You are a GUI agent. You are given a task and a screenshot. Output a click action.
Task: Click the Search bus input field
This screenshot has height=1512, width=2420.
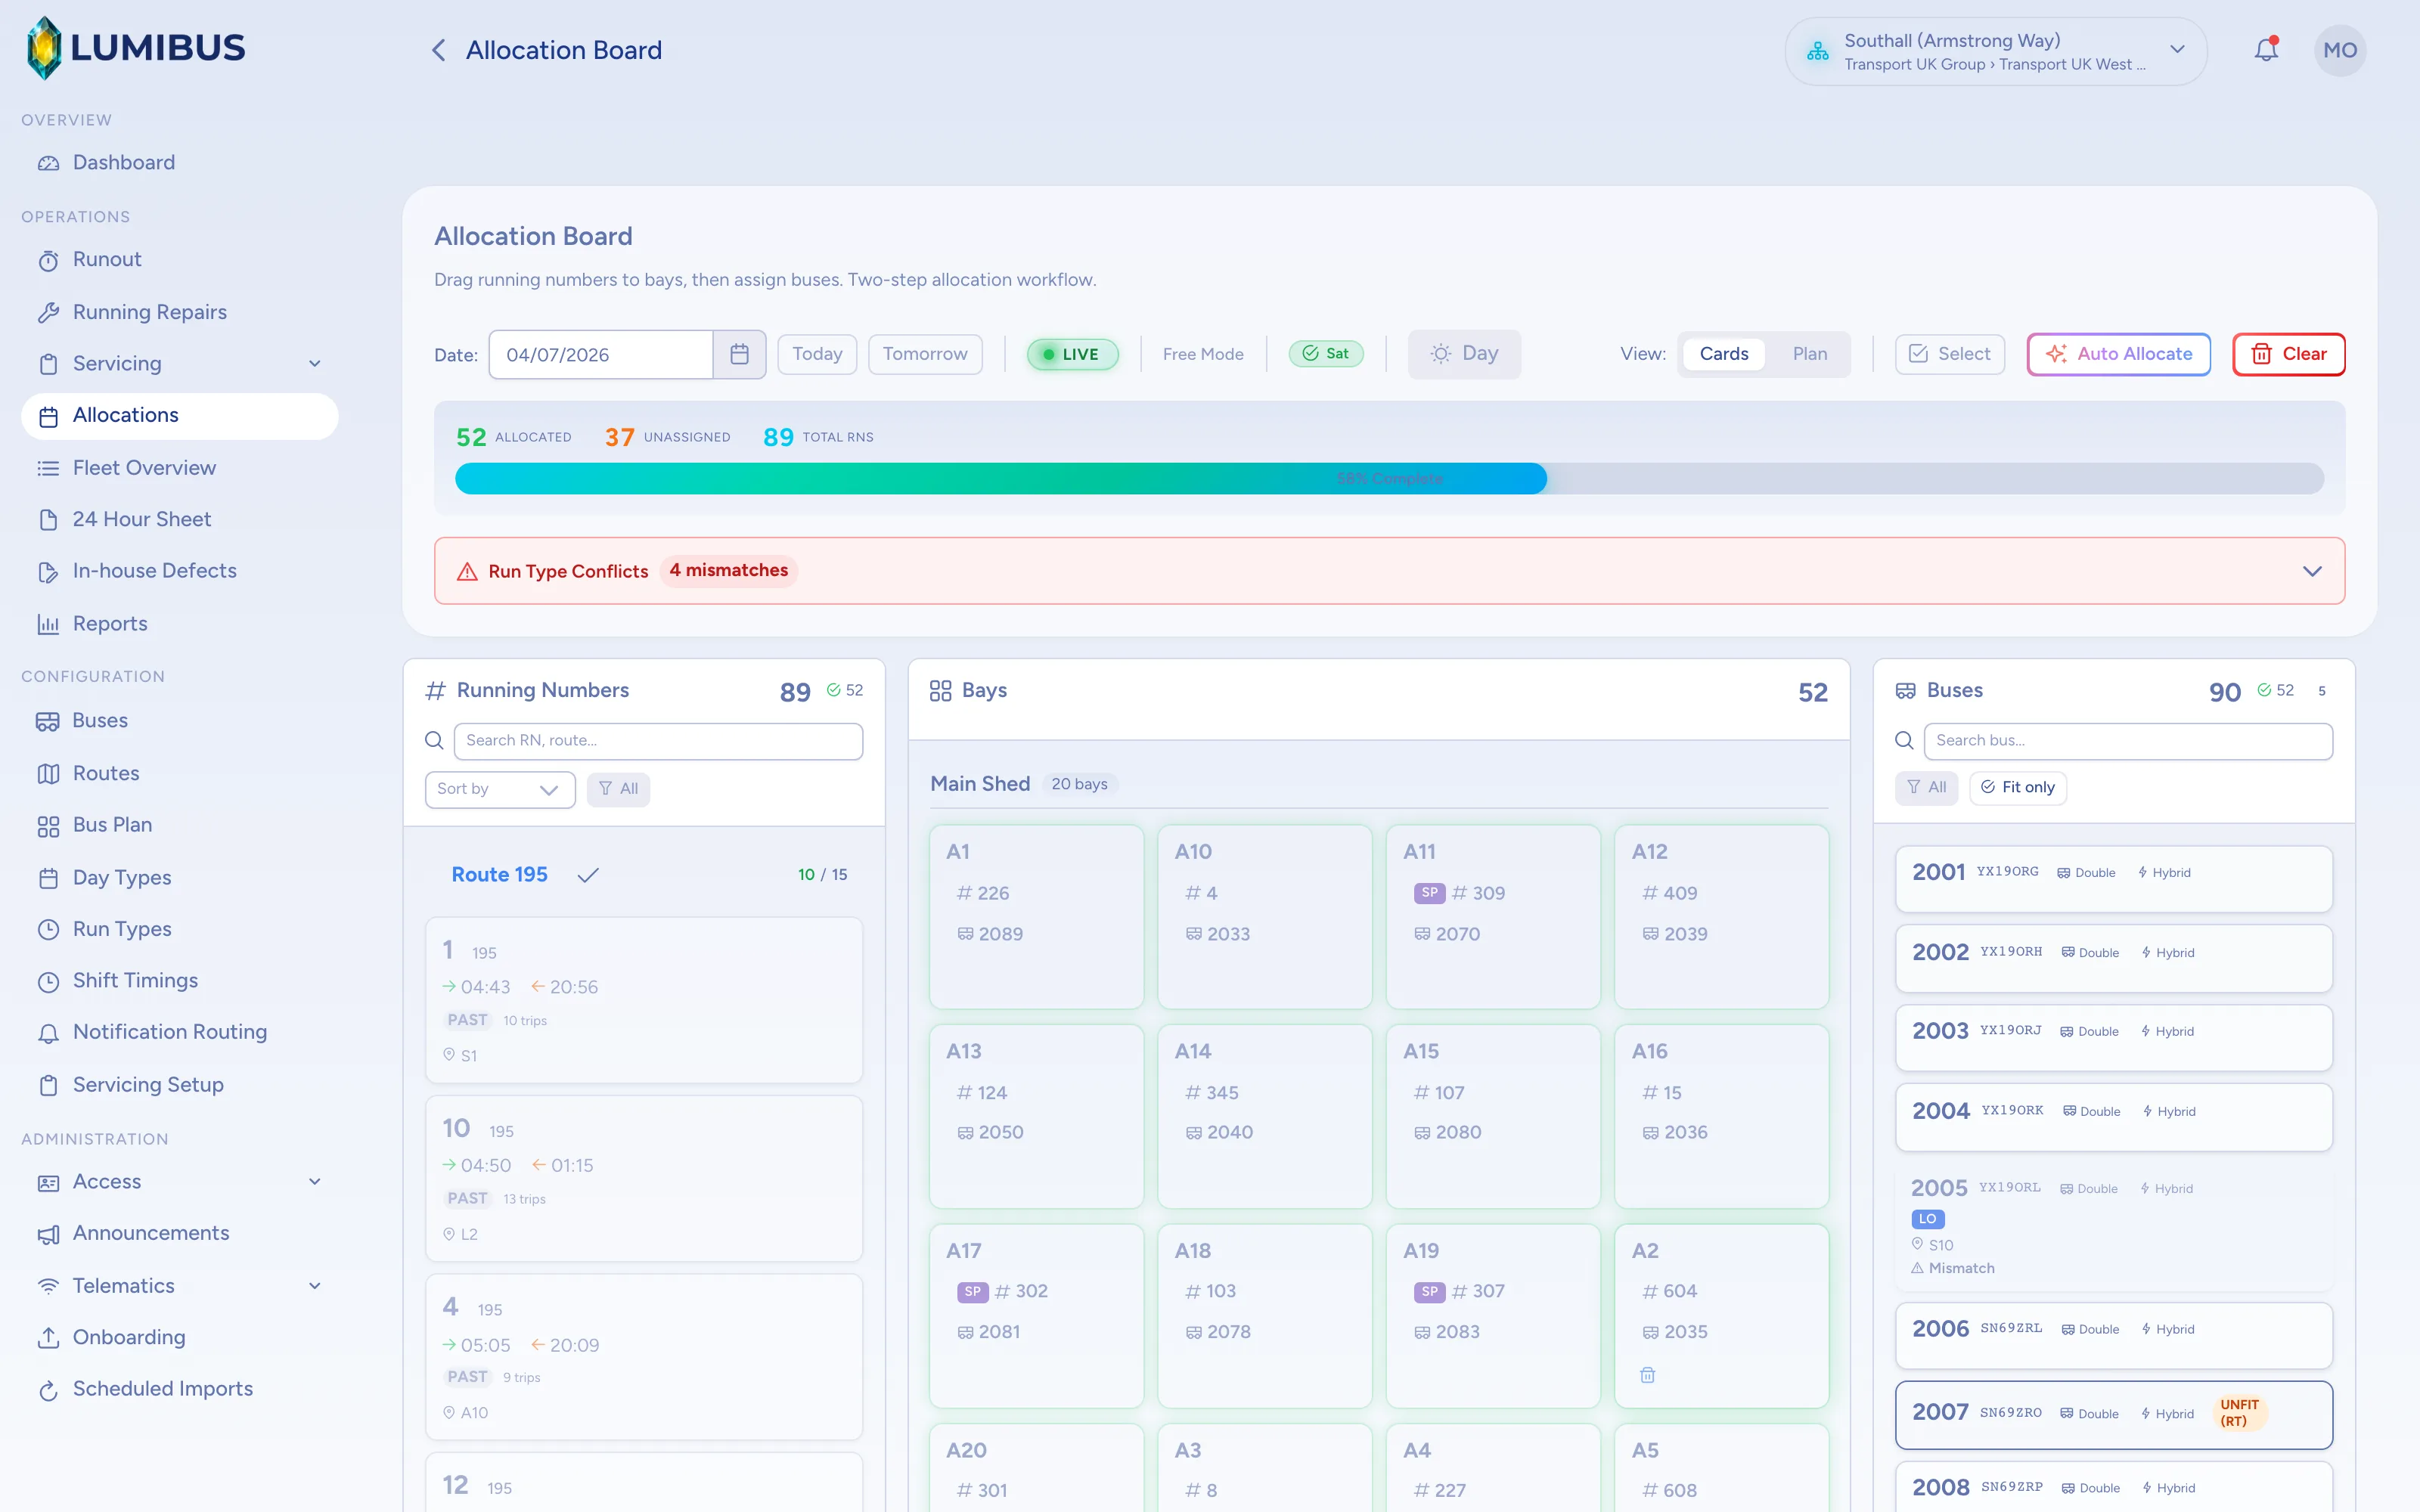click(2128, 741)
